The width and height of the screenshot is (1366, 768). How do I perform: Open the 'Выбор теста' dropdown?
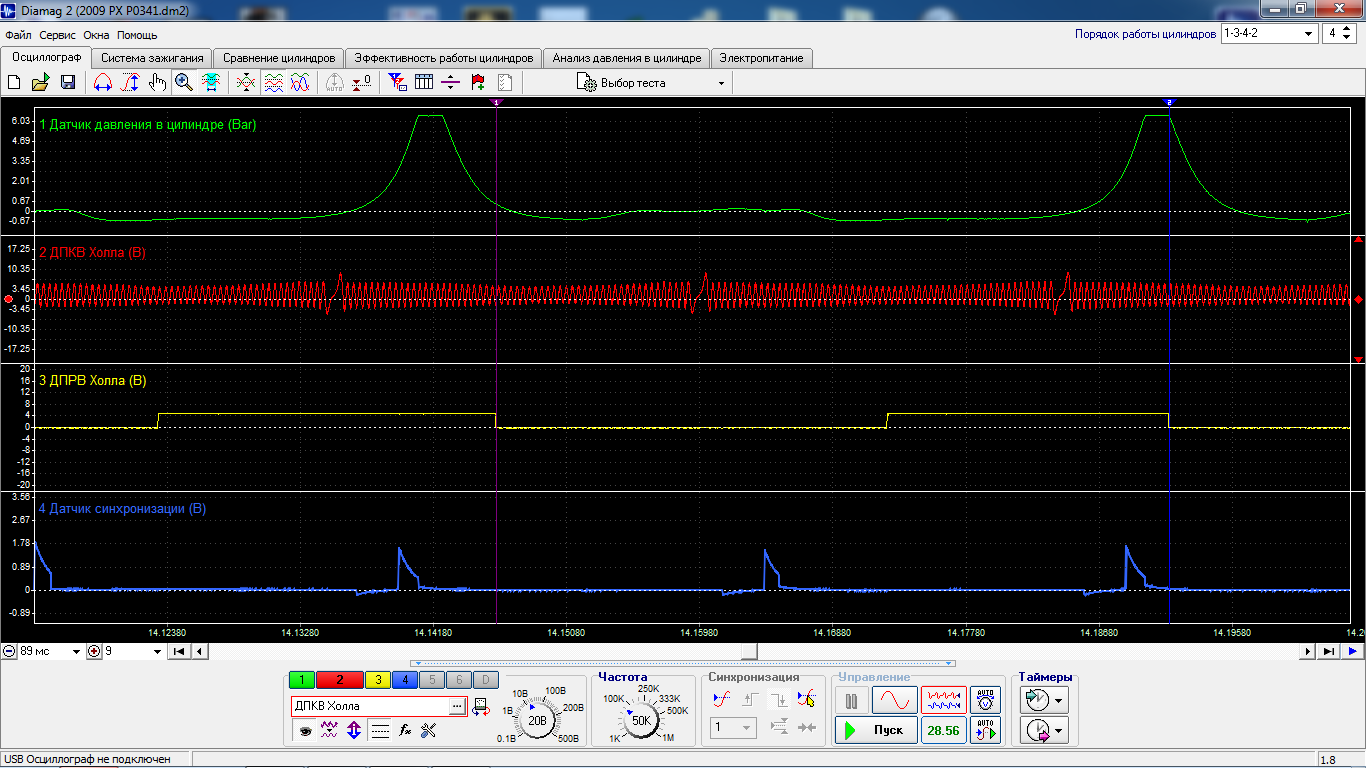click(651, 83)
